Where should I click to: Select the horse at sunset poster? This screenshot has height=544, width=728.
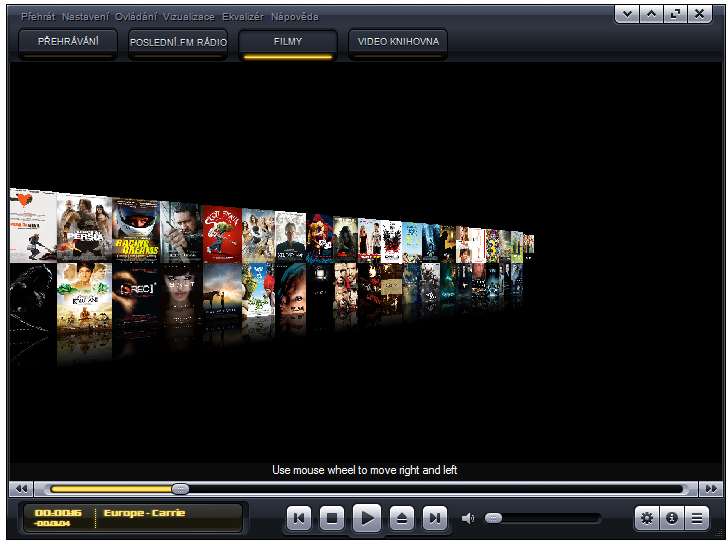222,291
